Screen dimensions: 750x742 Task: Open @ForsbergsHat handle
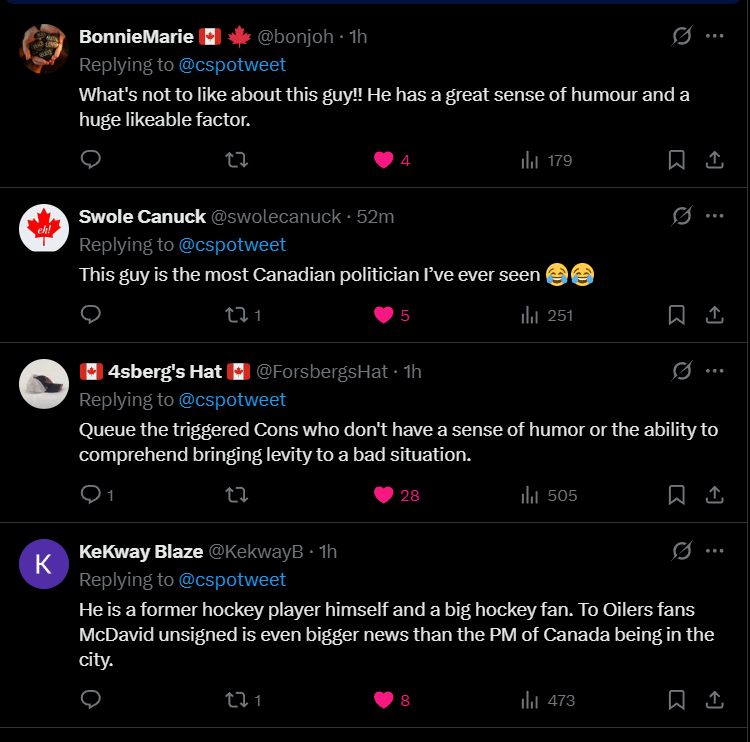[322, 372]
